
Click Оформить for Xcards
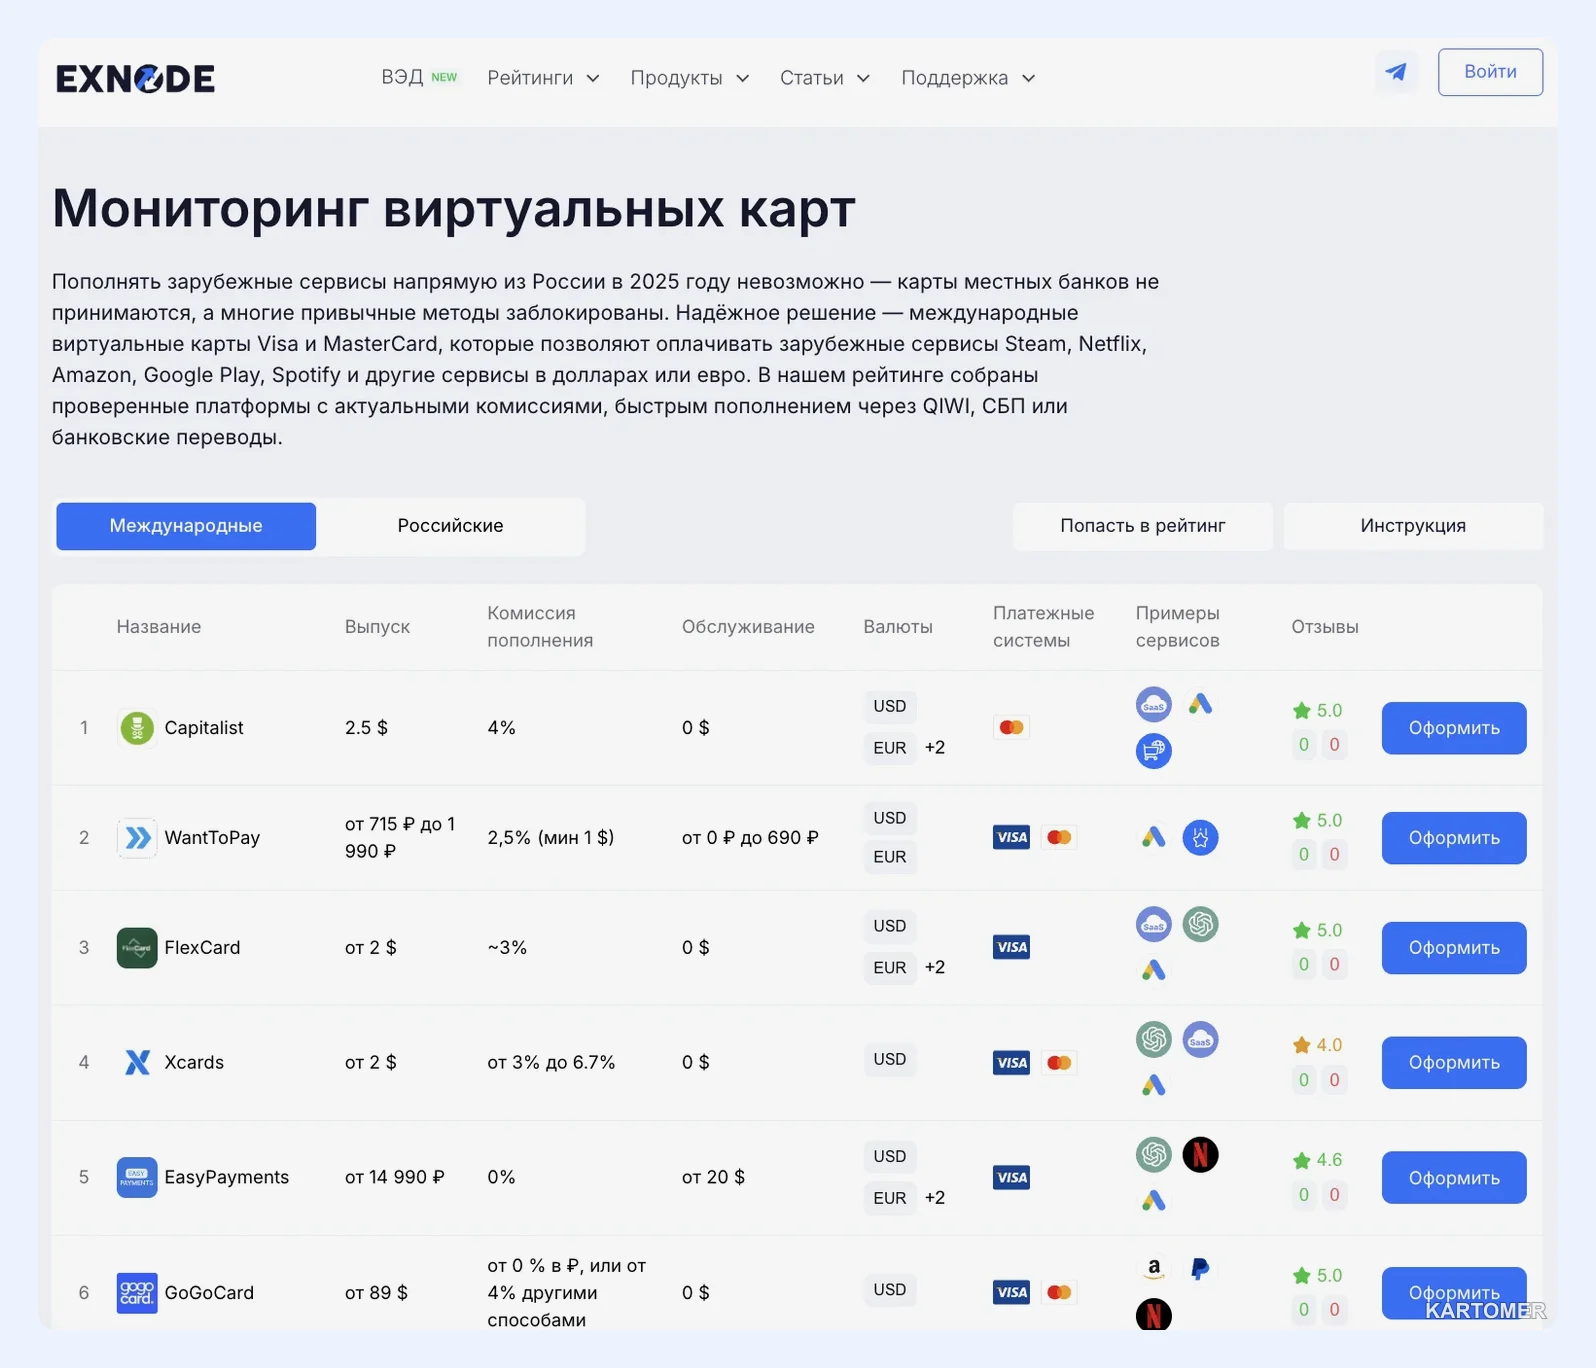(x=1454, y=1063)
